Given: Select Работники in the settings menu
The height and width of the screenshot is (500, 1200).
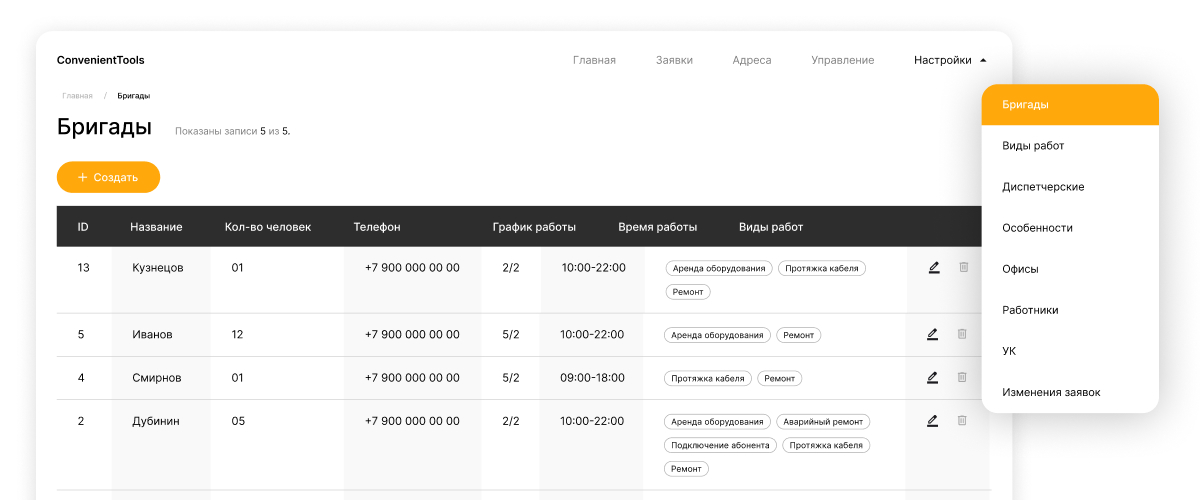Looking at the screenshot, I should 1070,310.
